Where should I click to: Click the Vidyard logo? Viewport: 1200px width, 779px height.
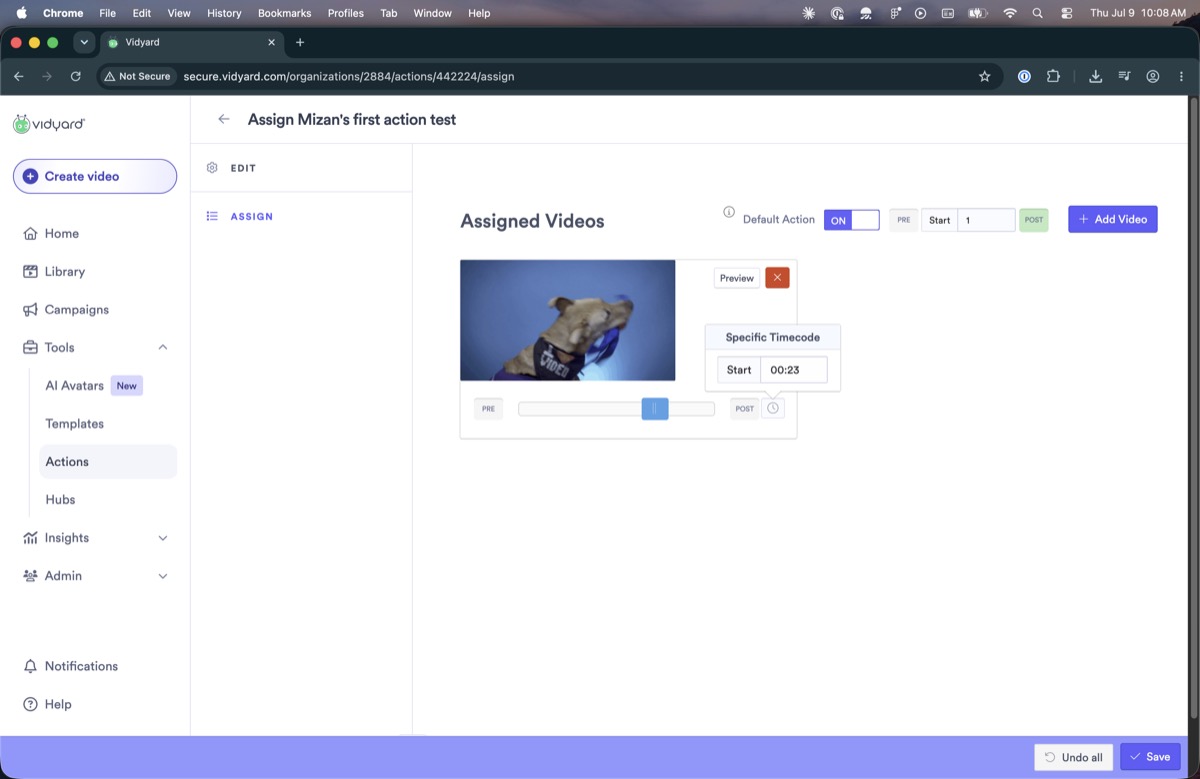click(x=49, y=124)
